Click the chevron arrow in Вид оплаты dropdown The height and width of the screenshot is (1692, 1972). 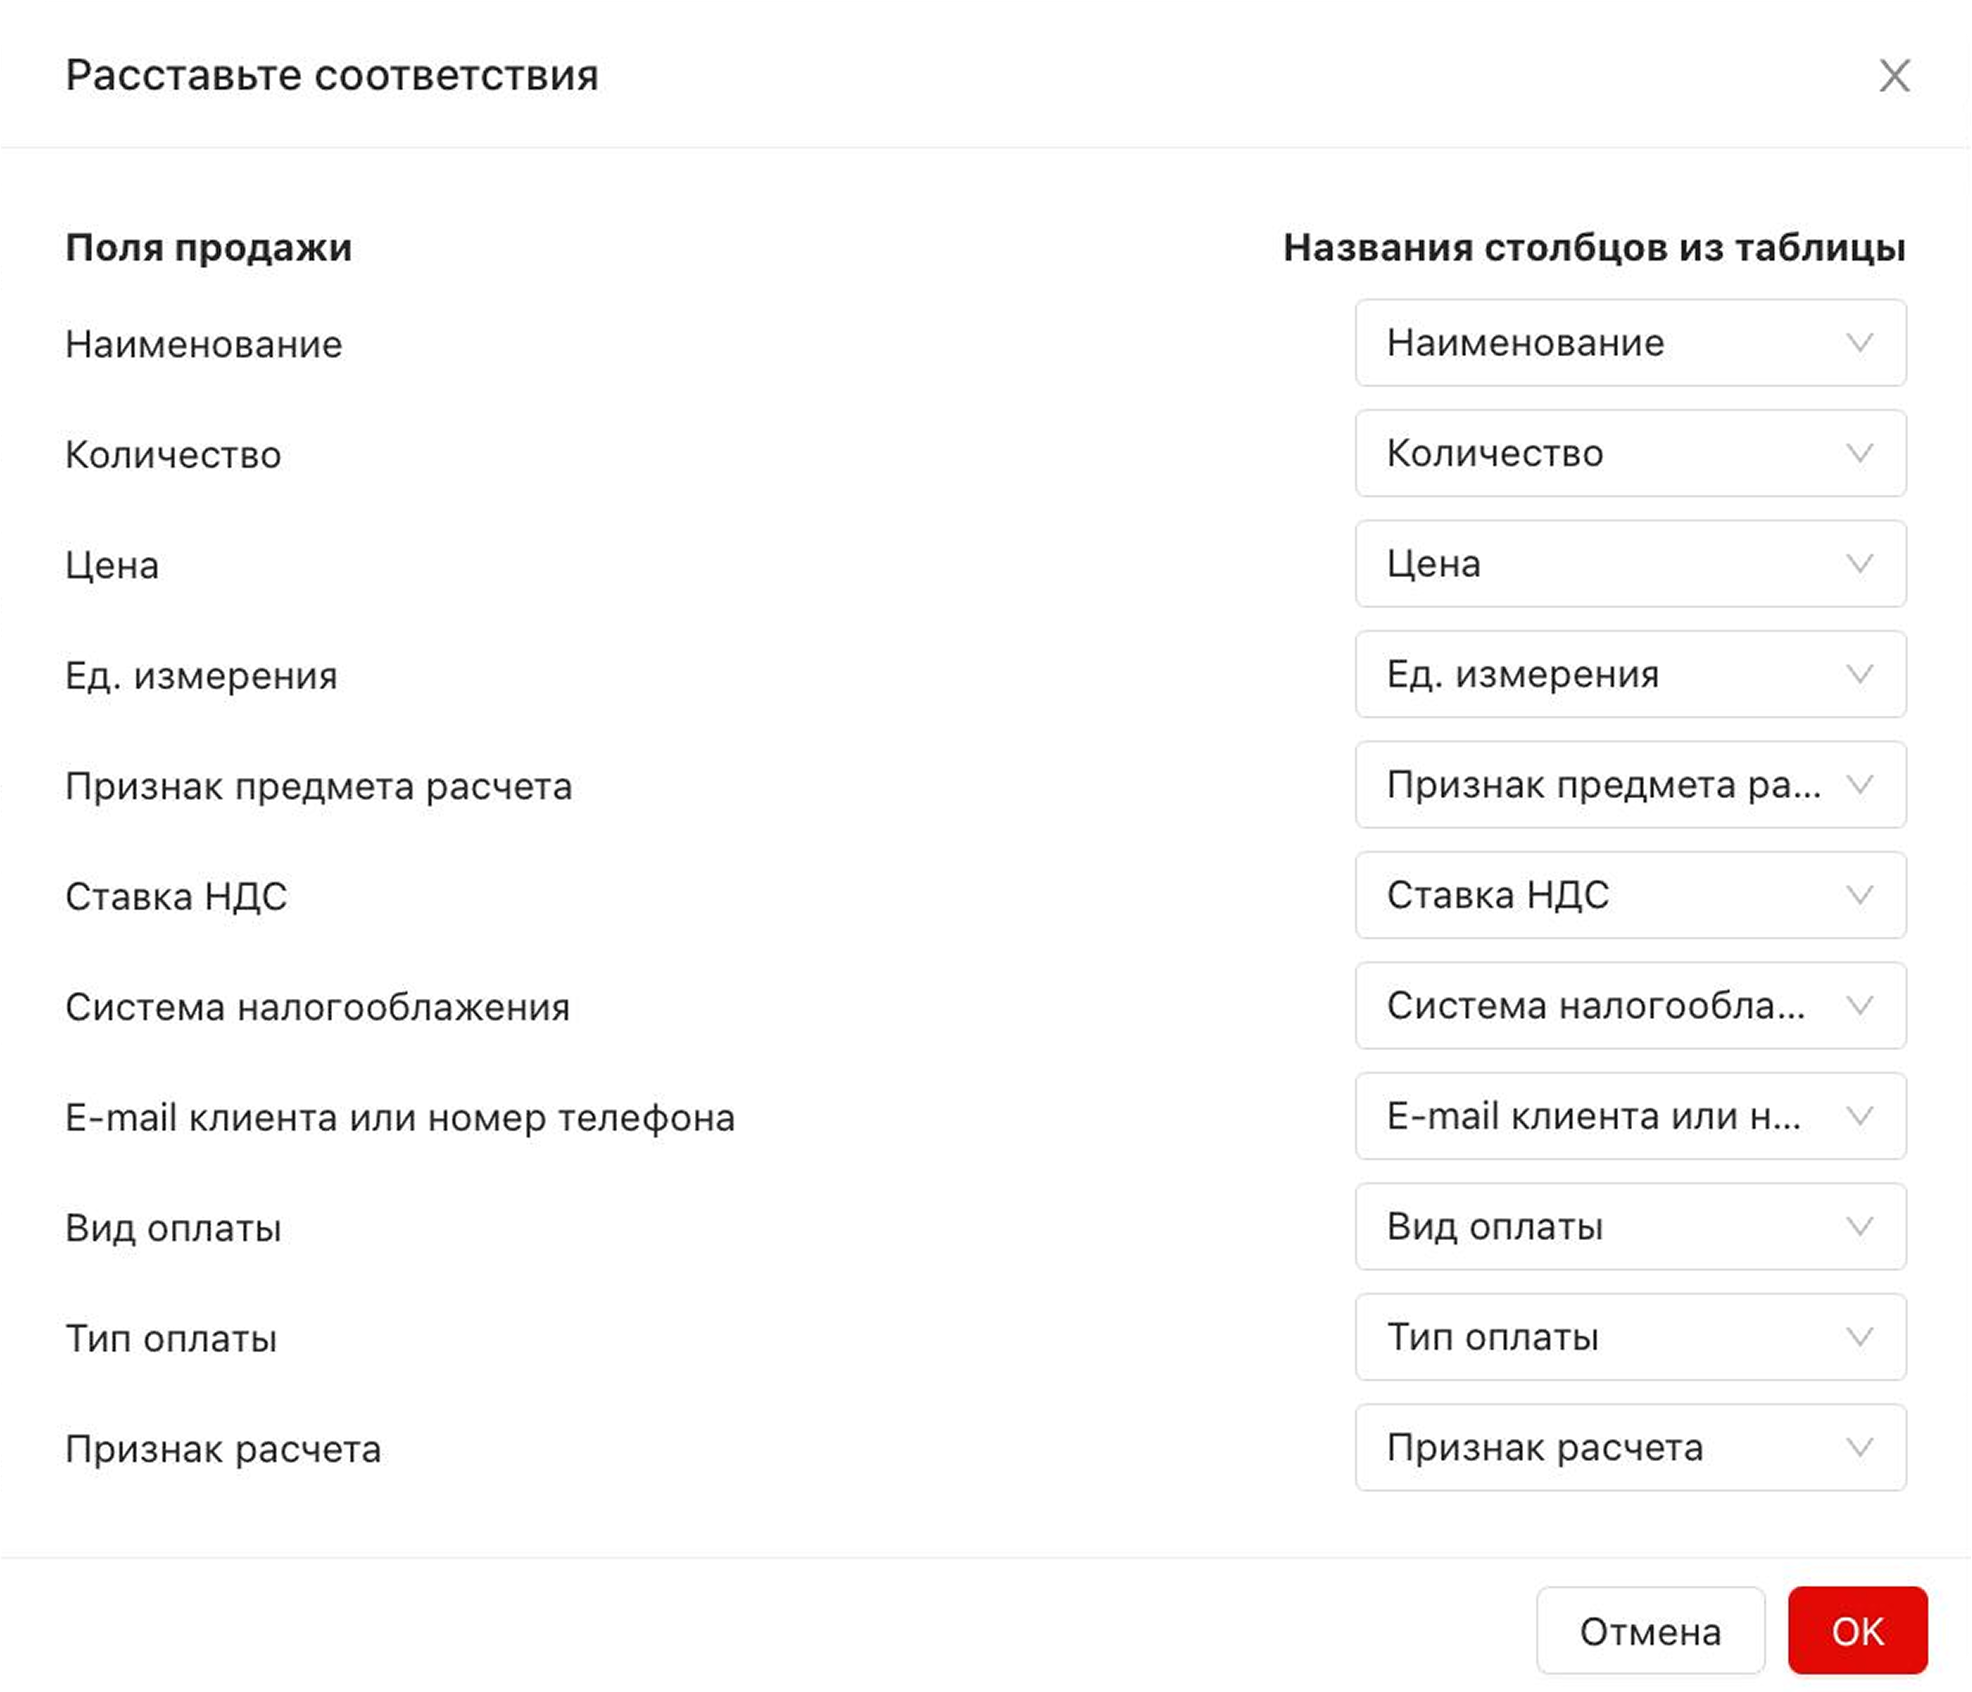click(x=1859, y=1227)
